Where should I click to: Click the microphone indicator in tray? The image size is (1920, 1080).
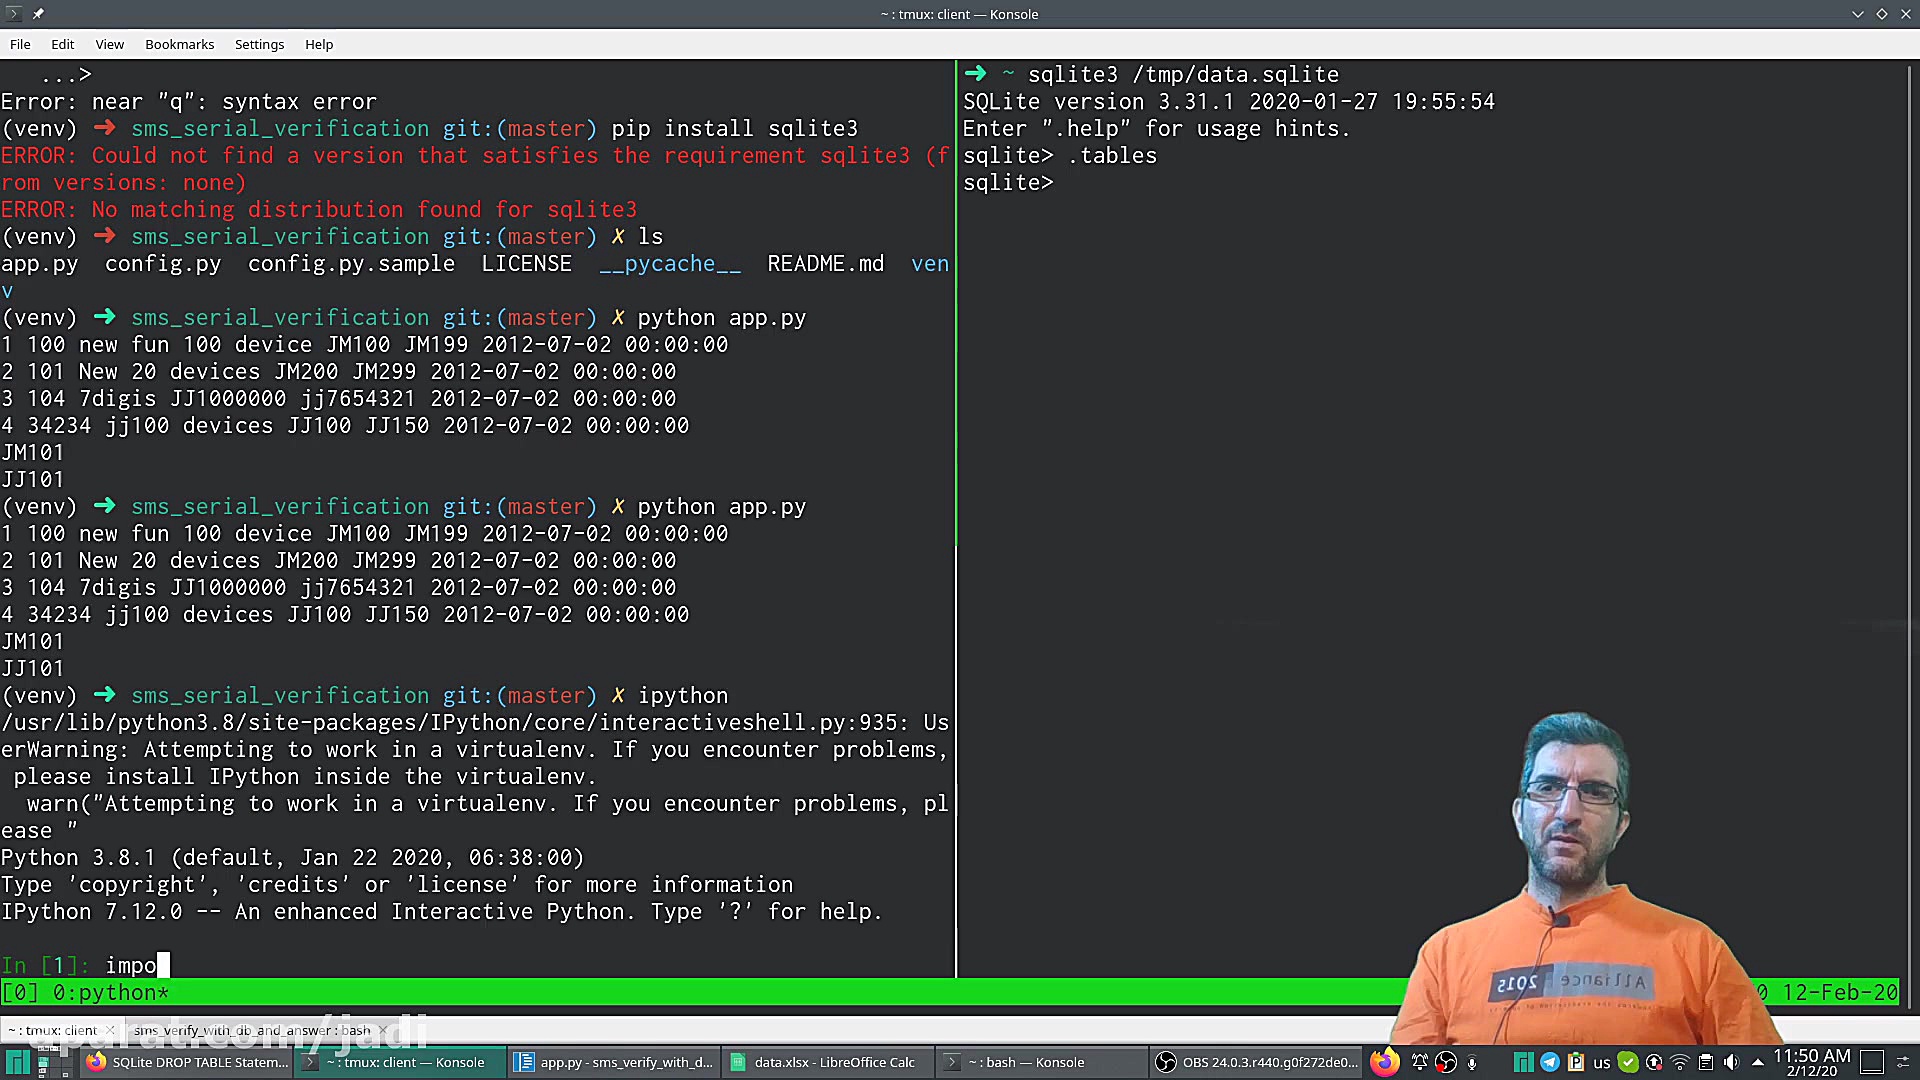pyautogui.click(x=1472, y=1062)
